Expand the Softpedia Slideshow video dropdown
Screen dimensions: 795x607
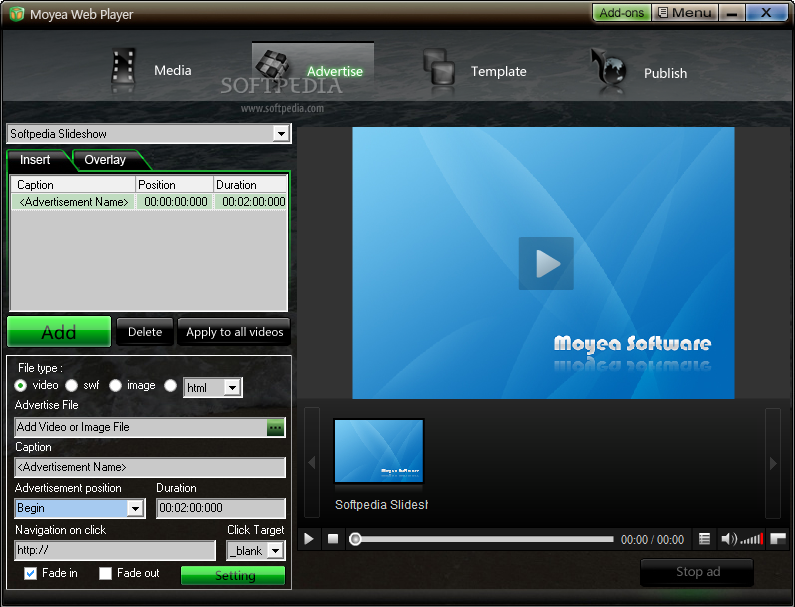281,134
